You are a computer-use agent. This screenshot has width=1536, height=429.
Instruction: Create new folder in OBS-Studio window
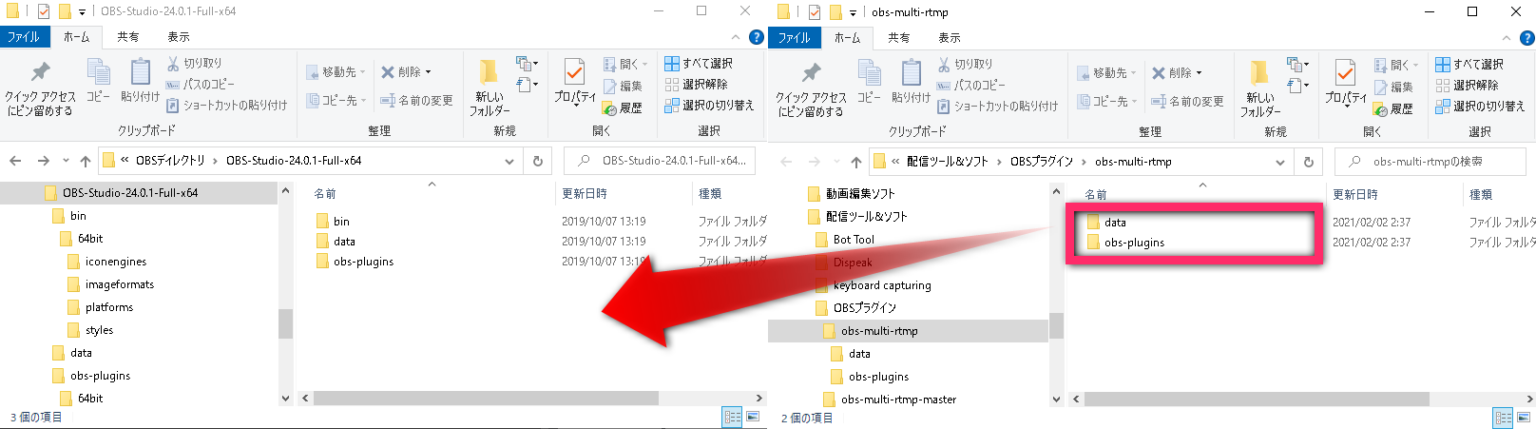(x=490, y=88)
